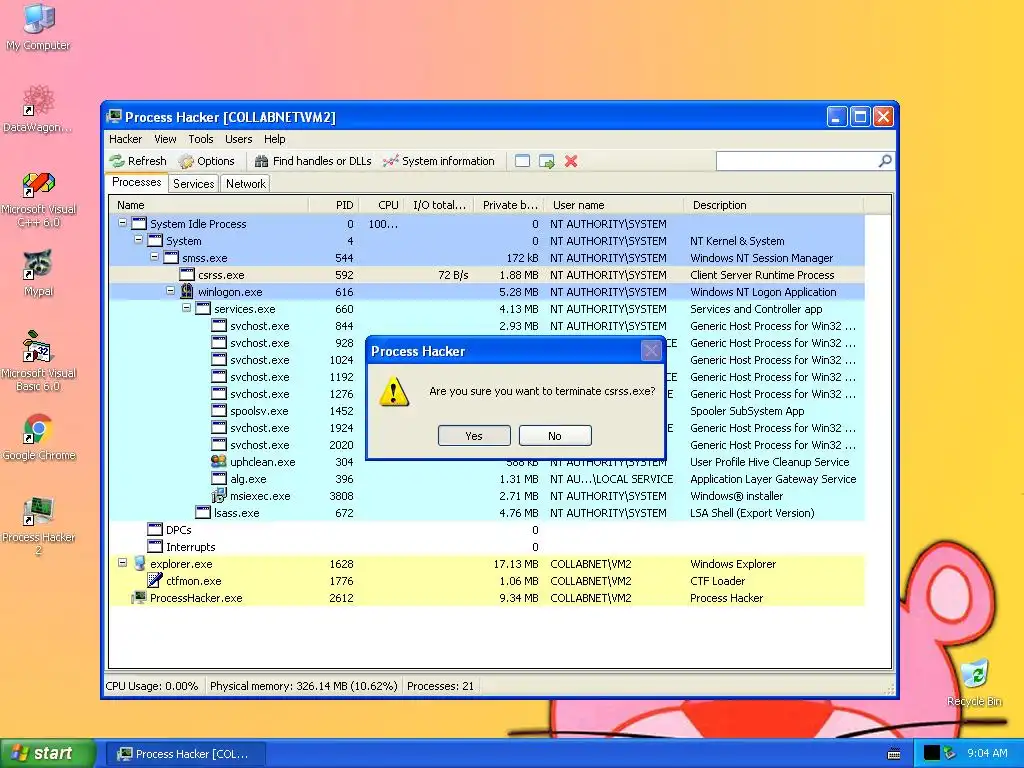Open Microsoft Visual Basic 6.0 shortcut
1024x768 pixels.
point(39,361)
